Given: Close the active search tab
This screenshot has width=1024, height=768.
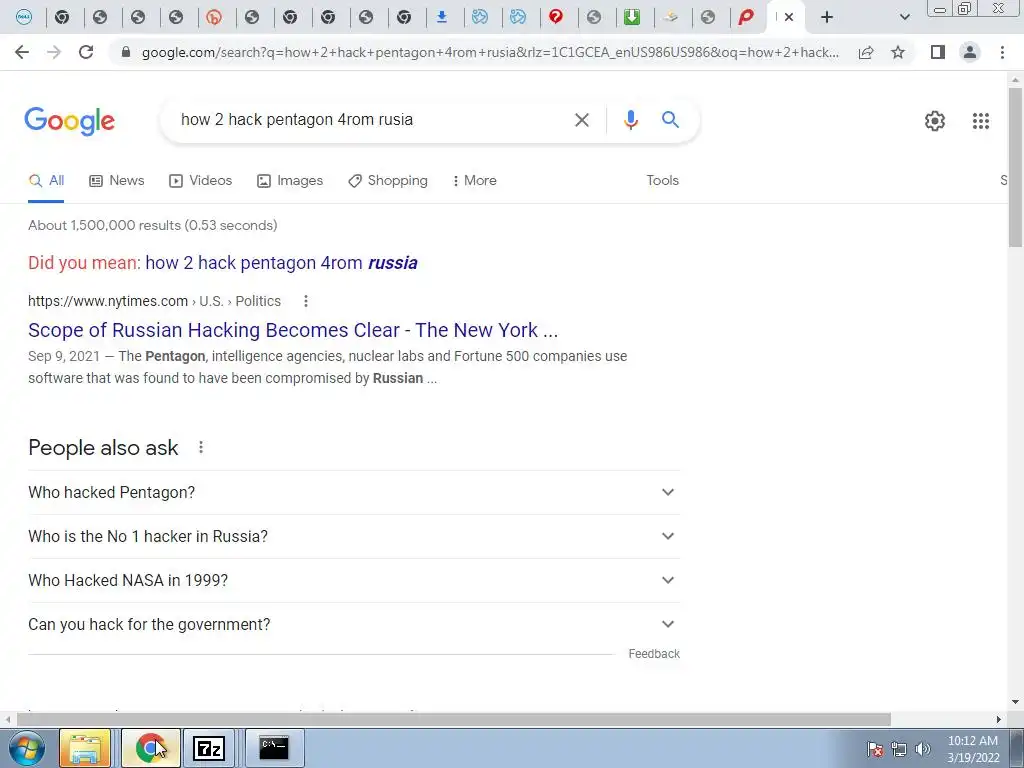Looking at the screenshot, I should tap(789, 17).
